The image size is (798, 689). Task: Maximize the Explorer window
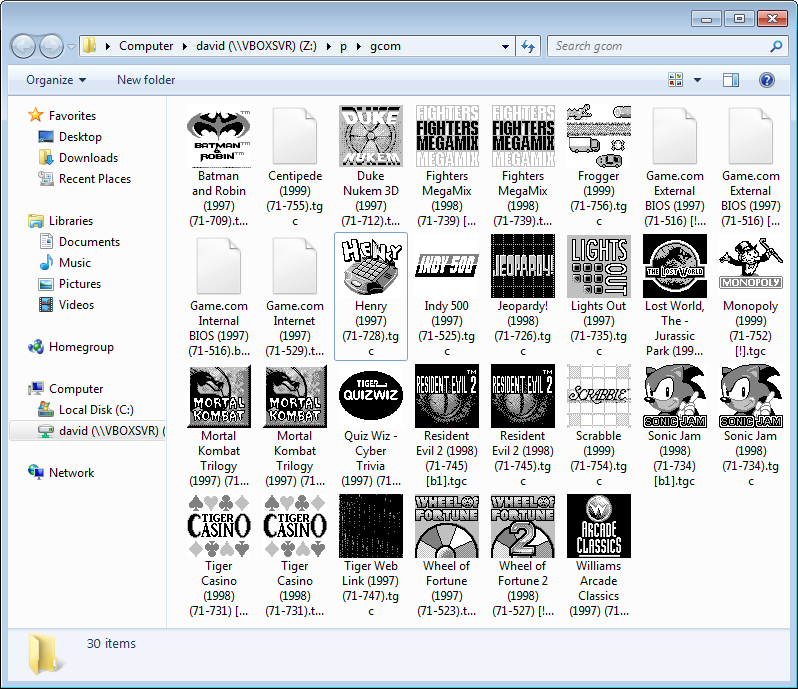(739, 19)
